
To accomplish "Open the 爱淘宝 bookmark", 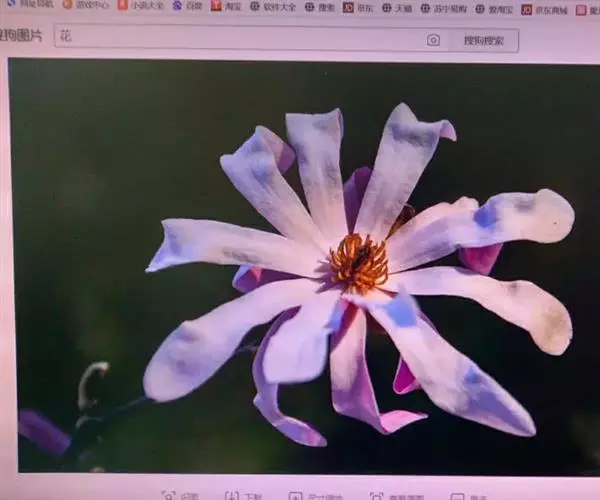I will (x=494, y=9).
